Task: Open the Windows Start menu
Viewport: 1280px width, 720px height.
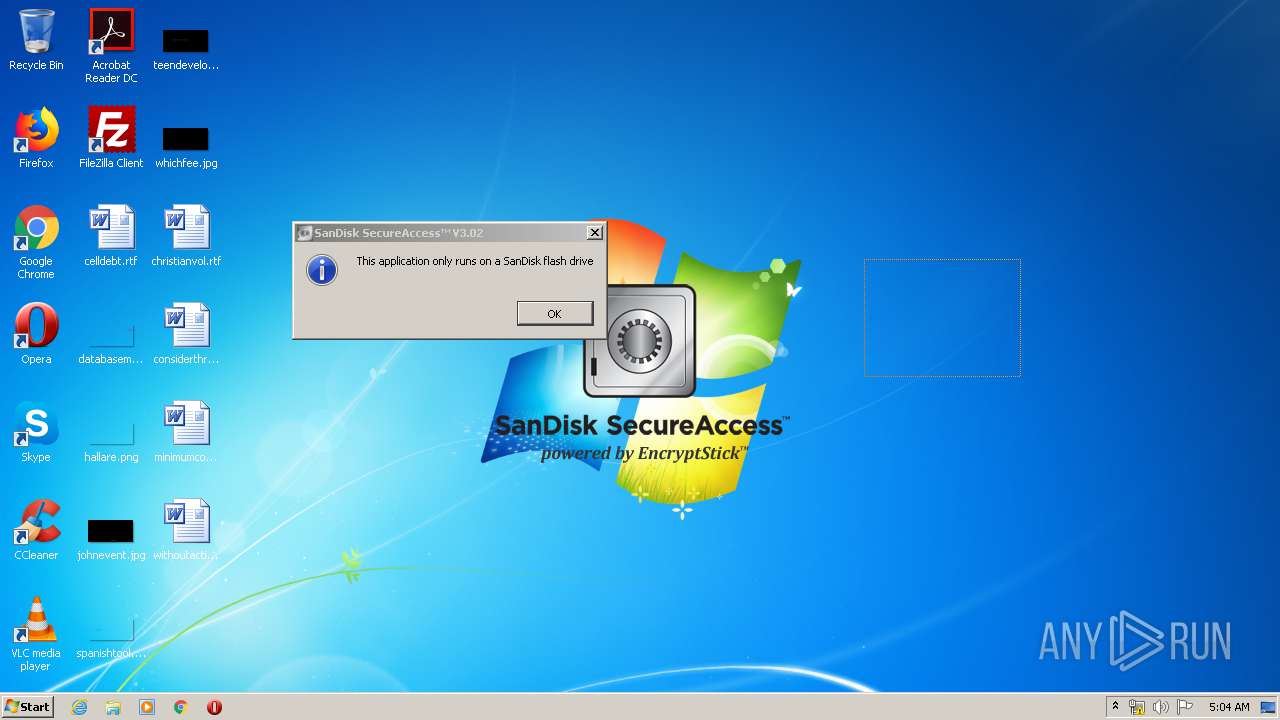Action: click(28, 706)
